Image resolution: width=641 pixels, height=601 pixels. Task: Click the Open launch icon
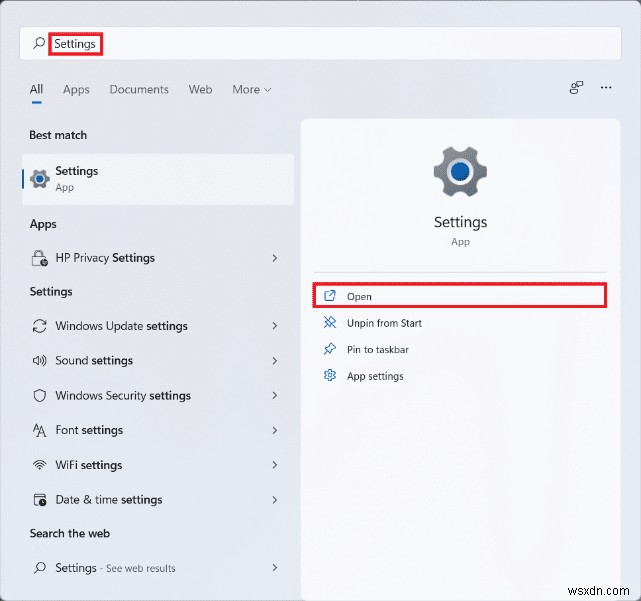(329, 296)
